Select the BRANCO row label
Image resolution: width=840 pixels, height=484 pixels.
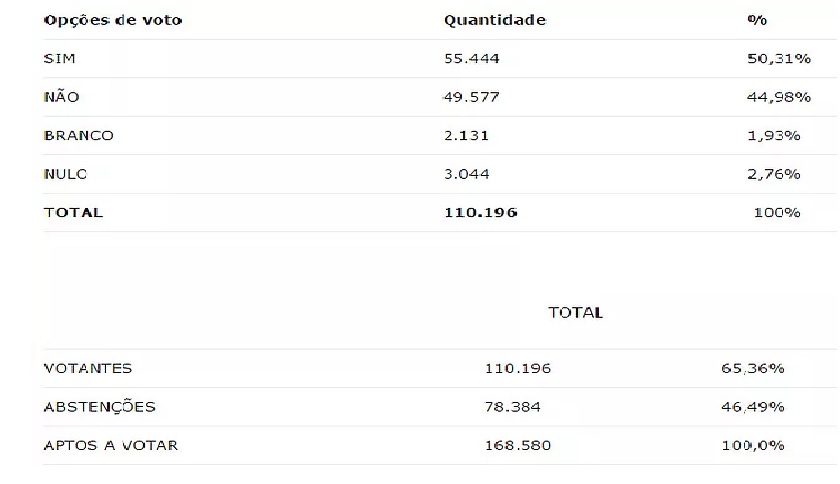(x=79, y=136)
